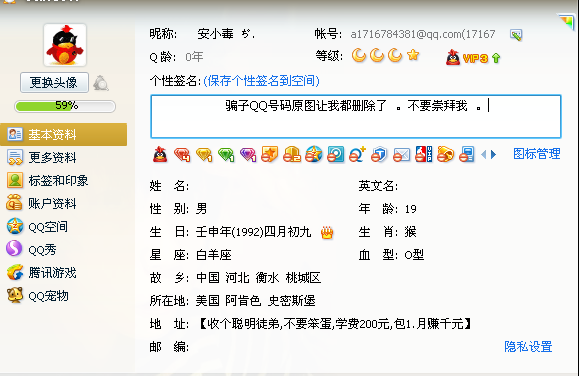Click the red diamond level 4 icon
This screenshot has width=579, height=376.
(182, 154)
